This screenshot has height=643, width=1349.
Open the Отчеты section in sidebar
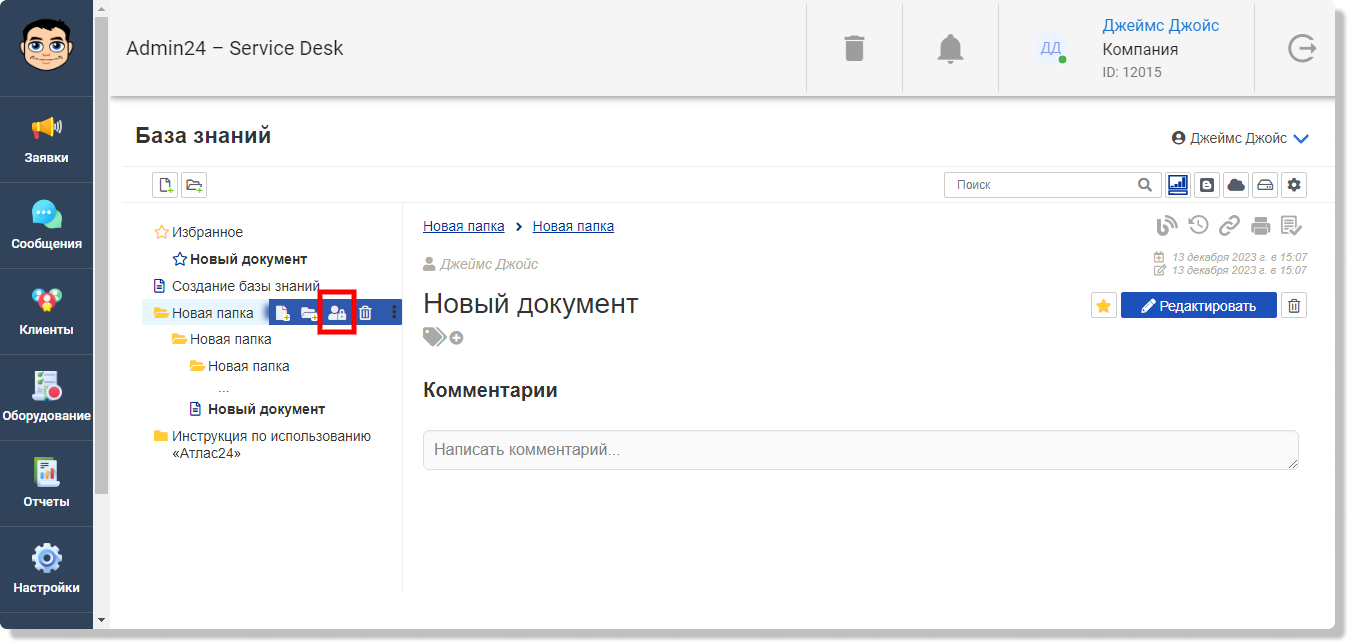click(46, 484)
